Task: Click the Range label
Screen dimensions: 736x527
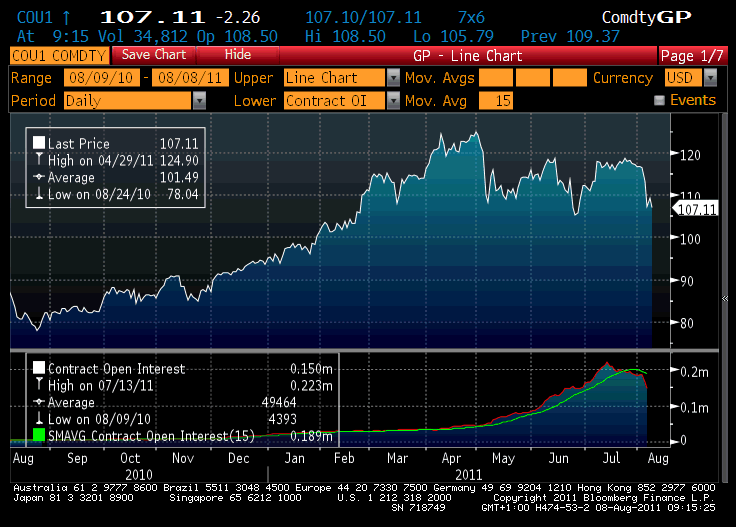Action: coord(31,78)
